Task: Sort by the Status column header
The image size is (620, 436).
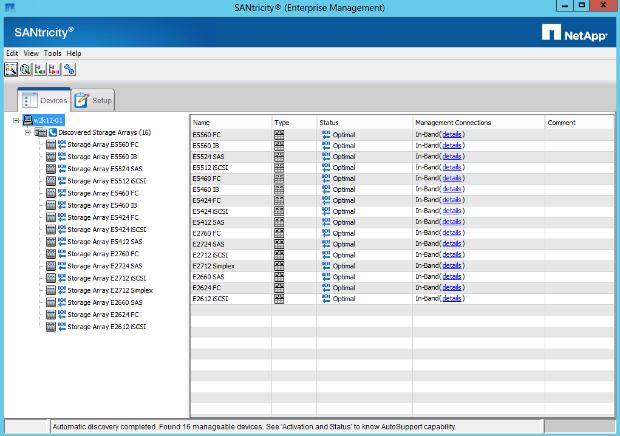Action: [364, 123]
